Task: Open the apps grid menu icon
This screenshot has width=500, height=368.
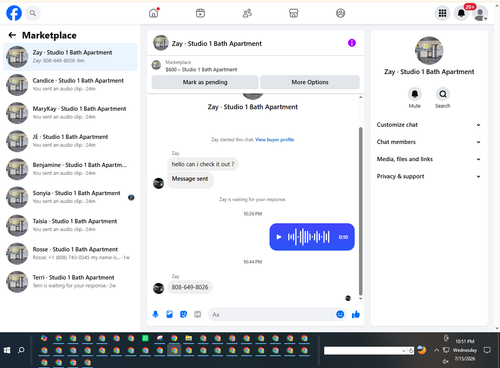Action: (x=442, y=13)
